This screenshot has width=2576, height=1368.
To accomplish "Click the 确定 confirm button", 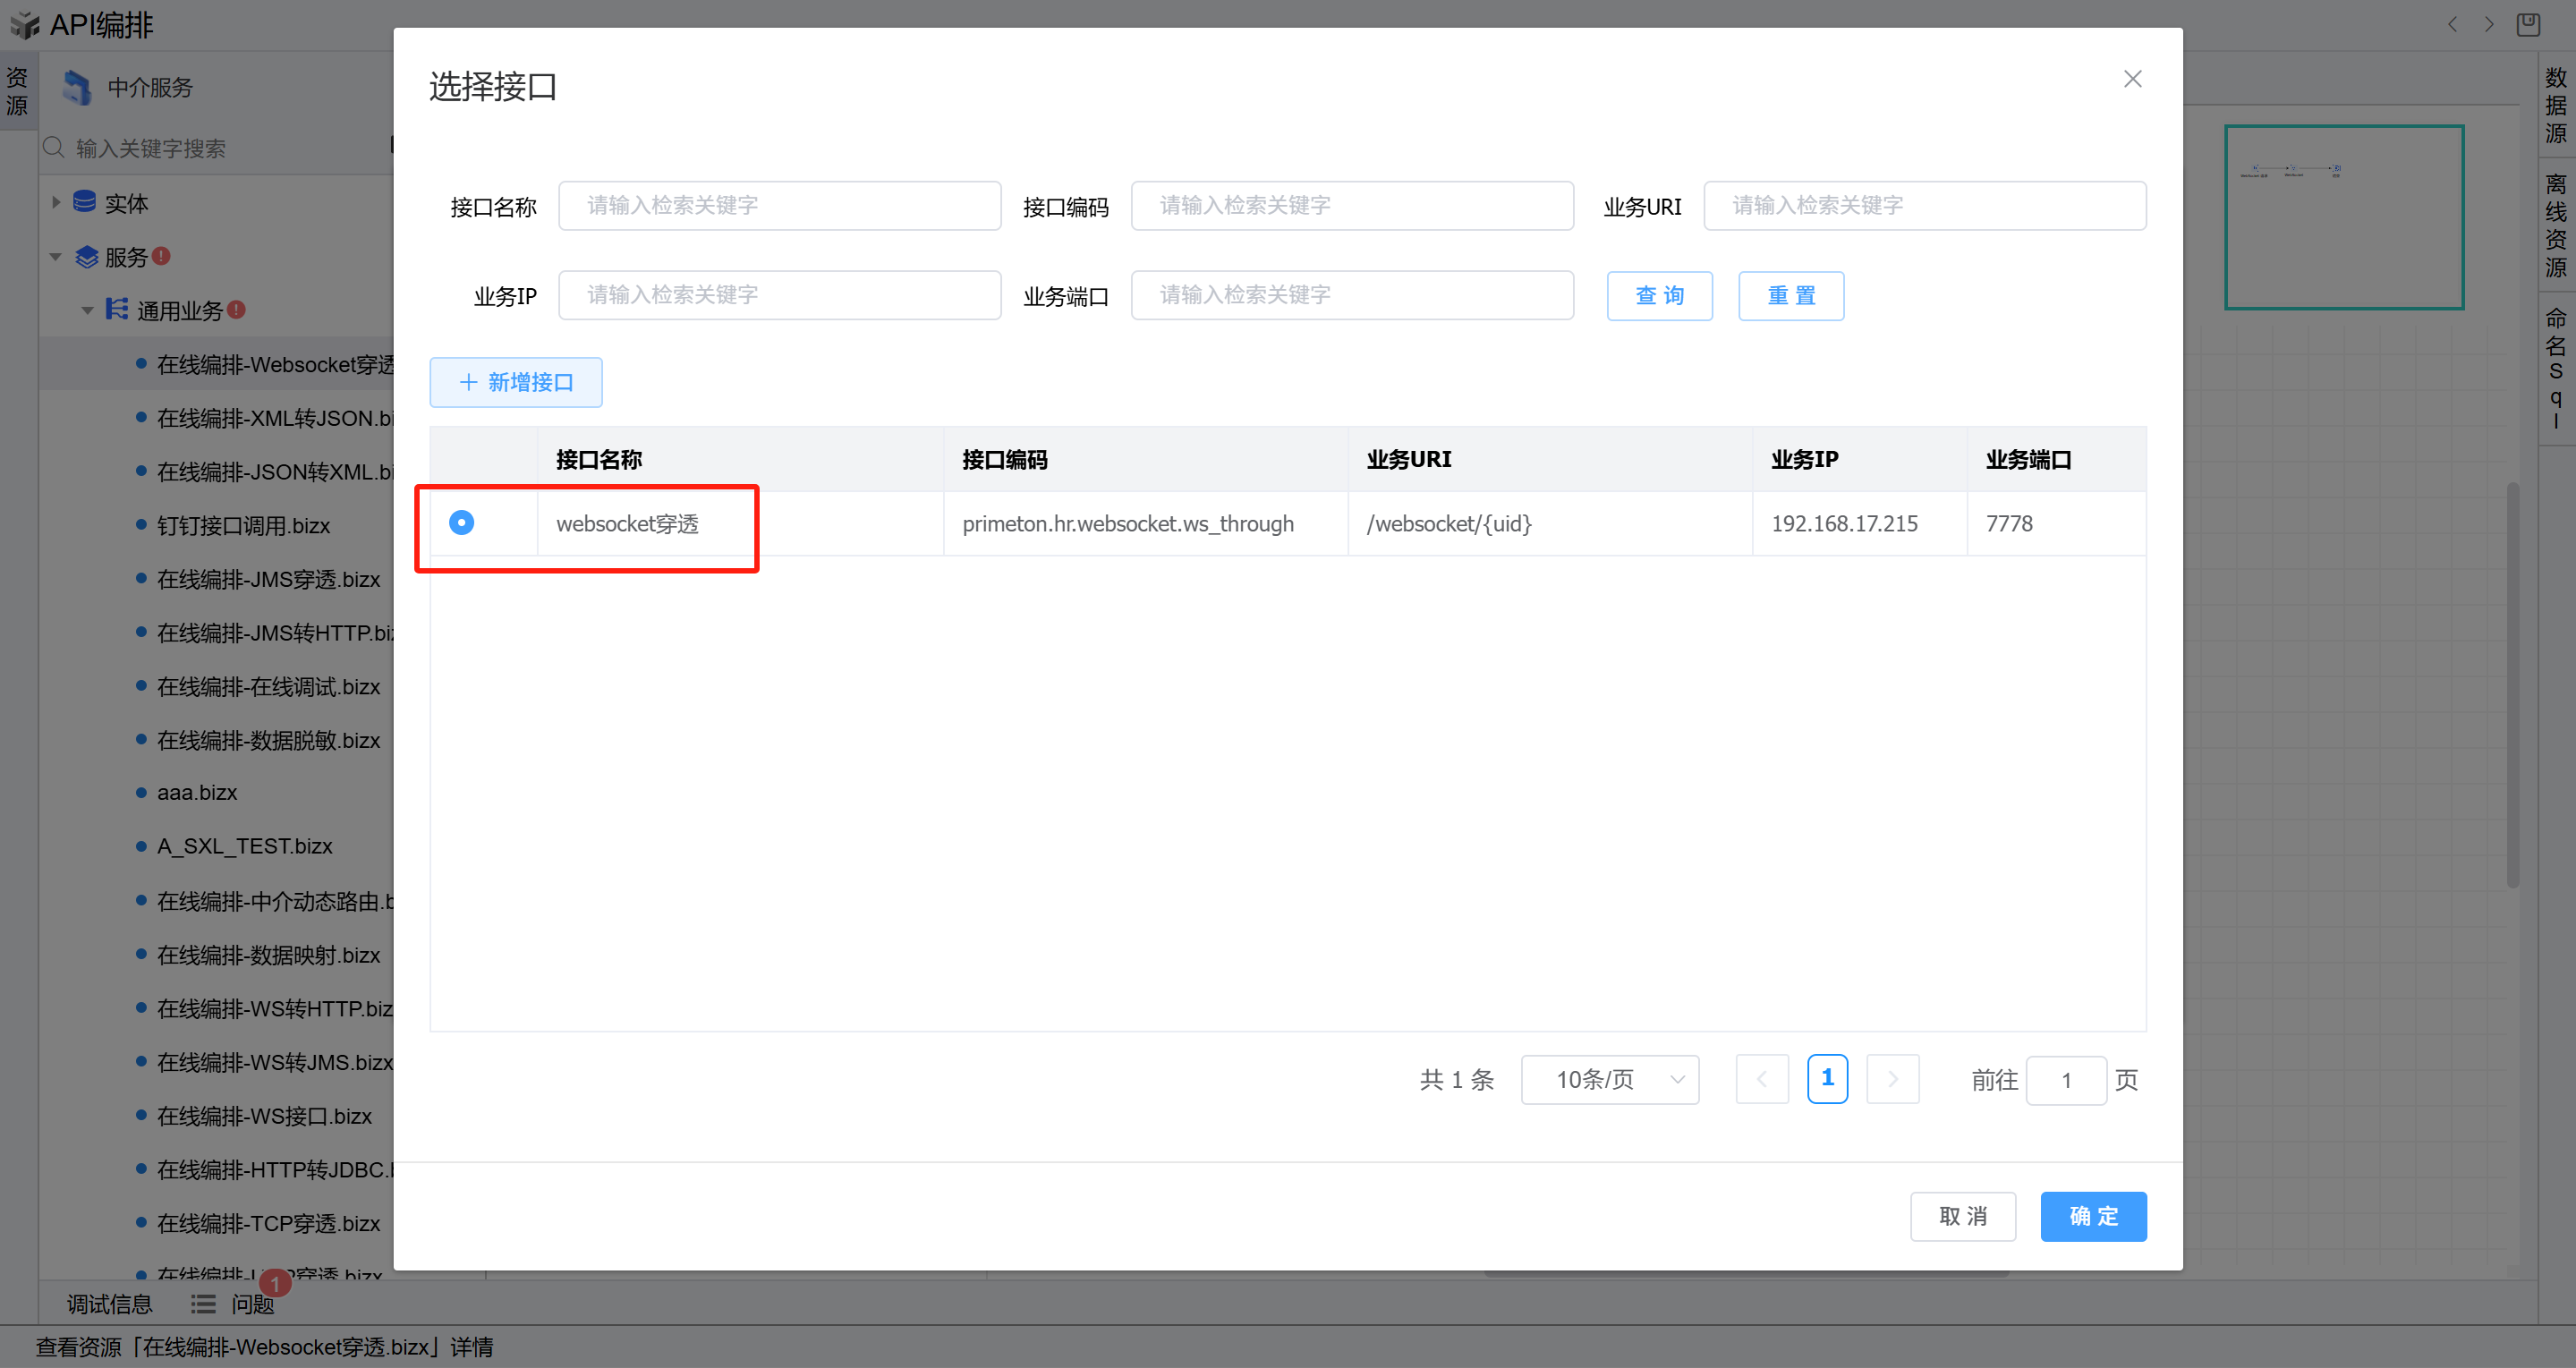I will click(2093, 1217).
